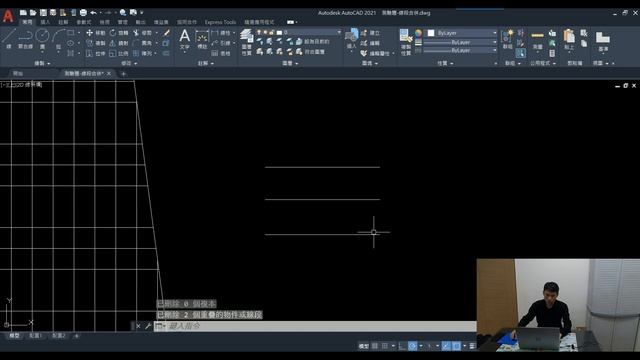The height and width of the screenshot is (360, 640).
Task: Open the Insert ribbon tab
Action: (45, 22)
